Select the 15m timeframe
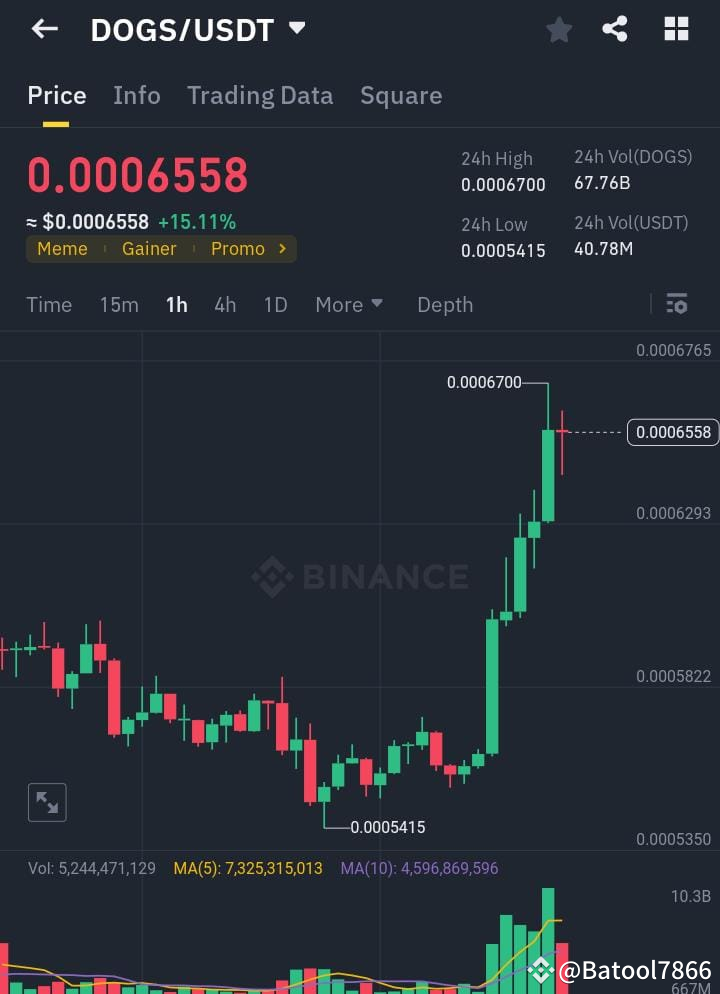The height and width of the screenshot is (994, 720). click(x=119, y=305)
